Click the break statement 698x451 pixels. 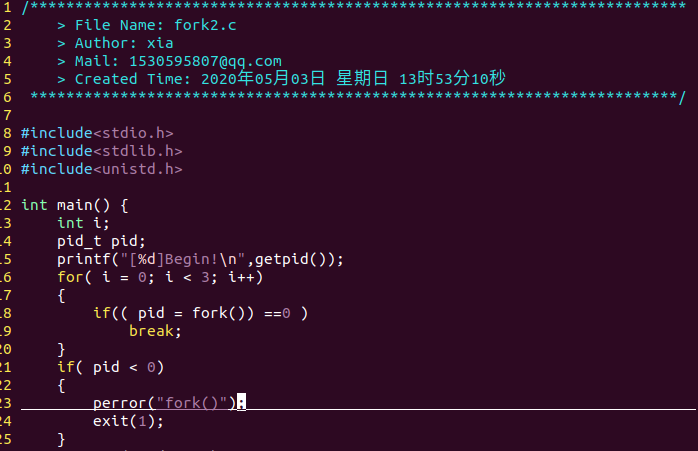pyautogui.click(x=155, y=331)
